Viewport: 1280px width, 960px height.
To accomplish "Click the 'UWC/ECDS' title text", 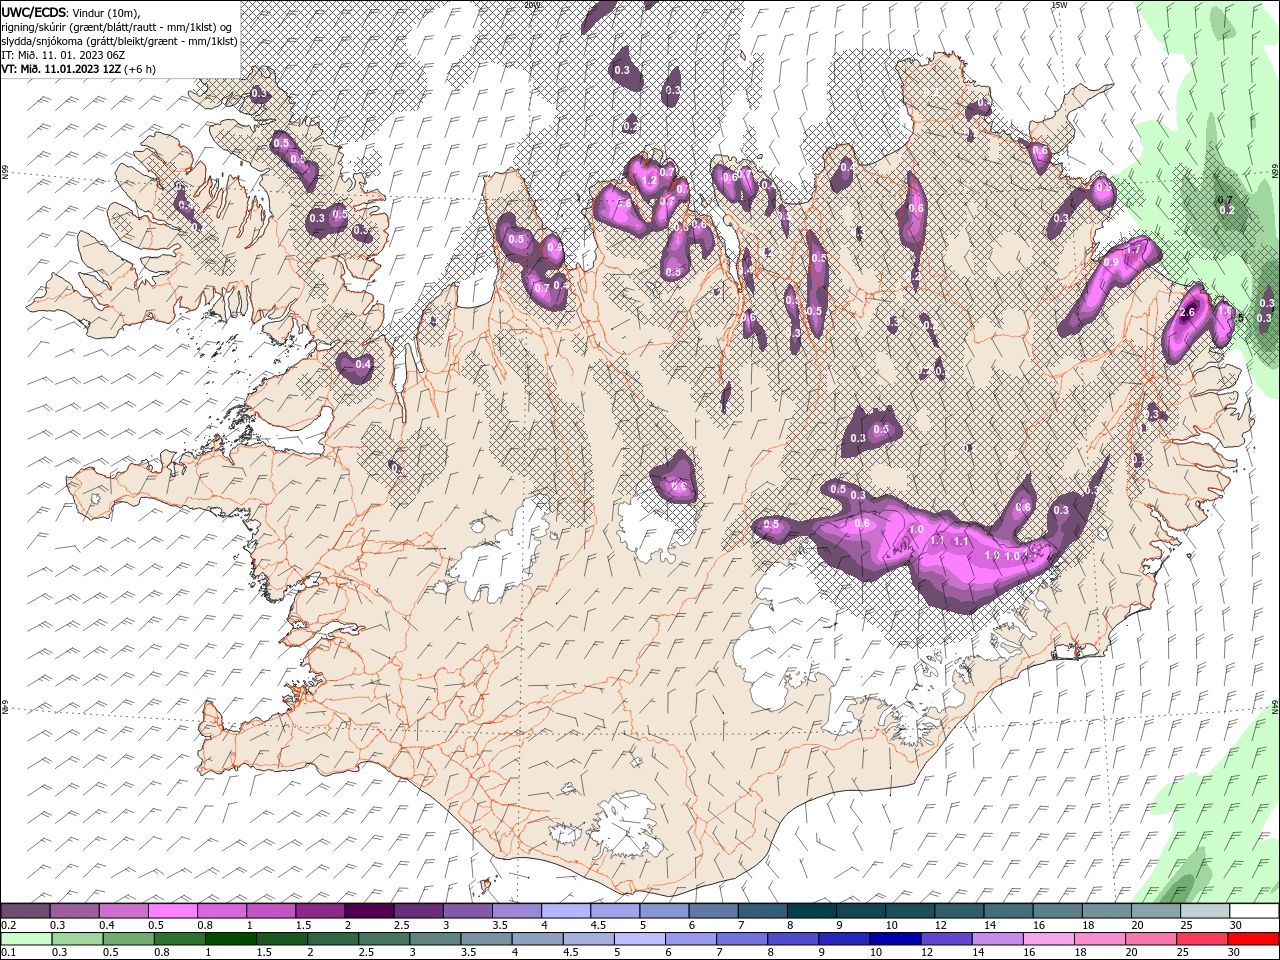I will (x=34, y=12).
